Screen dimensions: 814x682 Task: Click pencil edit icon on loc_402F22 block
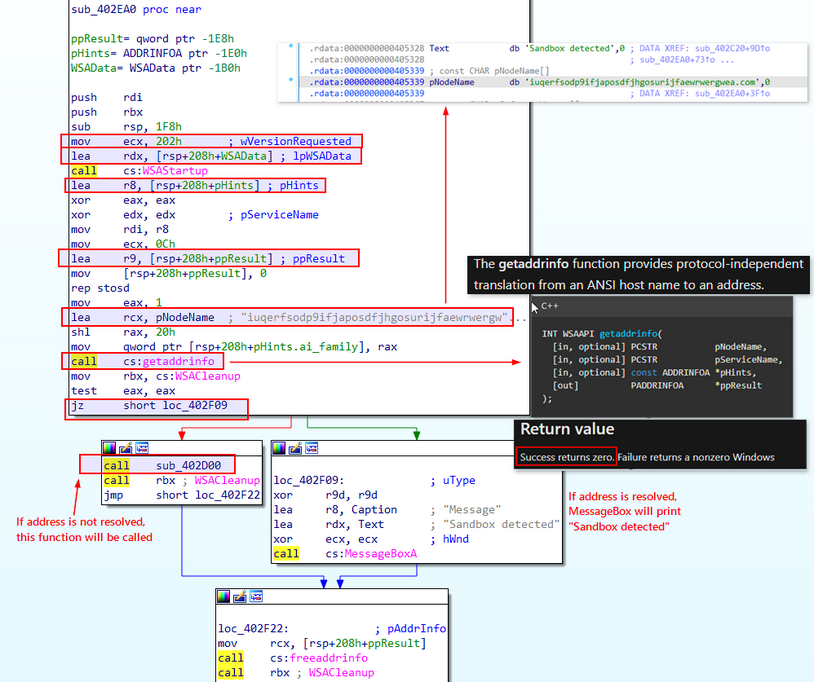pos(240,596)
